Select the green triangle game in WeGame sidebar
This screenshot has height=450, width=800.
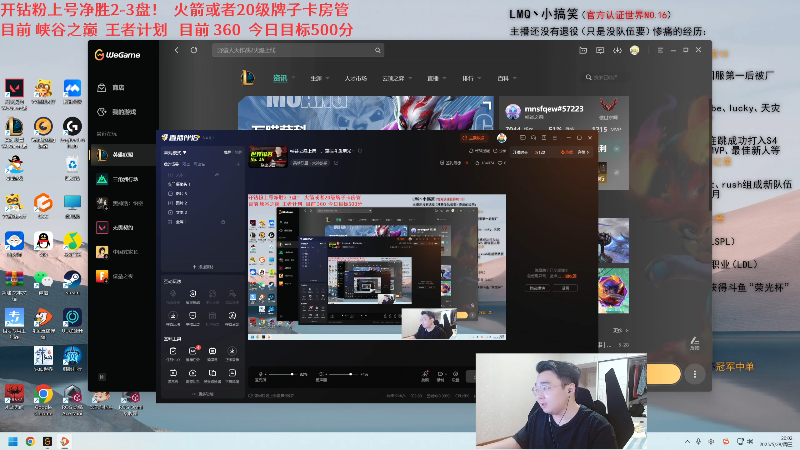click(102, 179)
